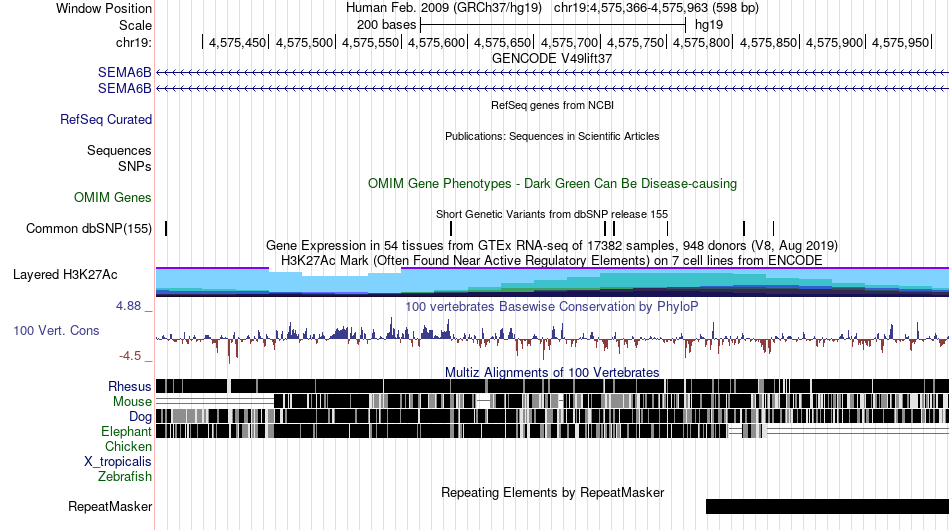Select dbSNP marker beneath the 4,575,600 label
Screen dimensions: 950x530
click(451, 228)
